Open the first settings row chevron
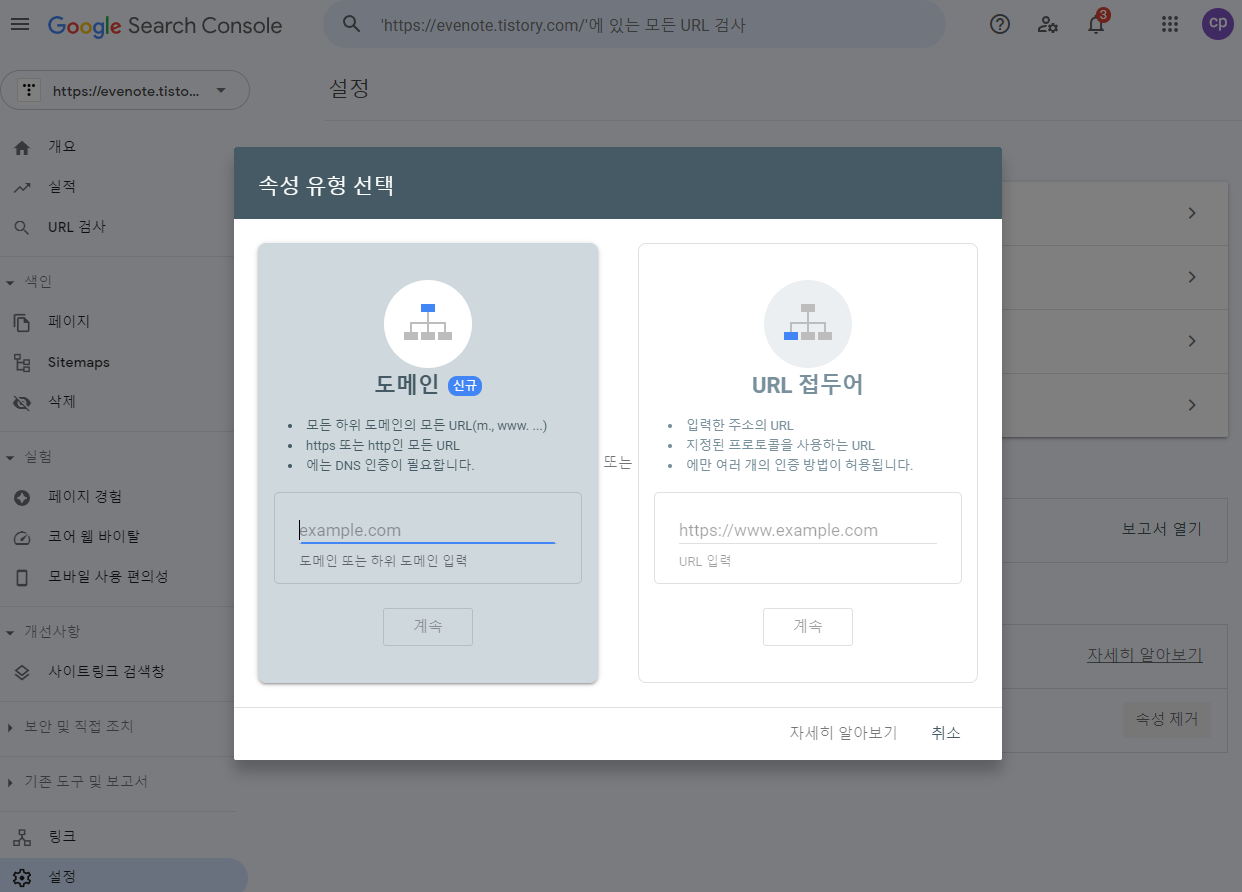This screenshot has height=892, width=1242. [1192, 213]
